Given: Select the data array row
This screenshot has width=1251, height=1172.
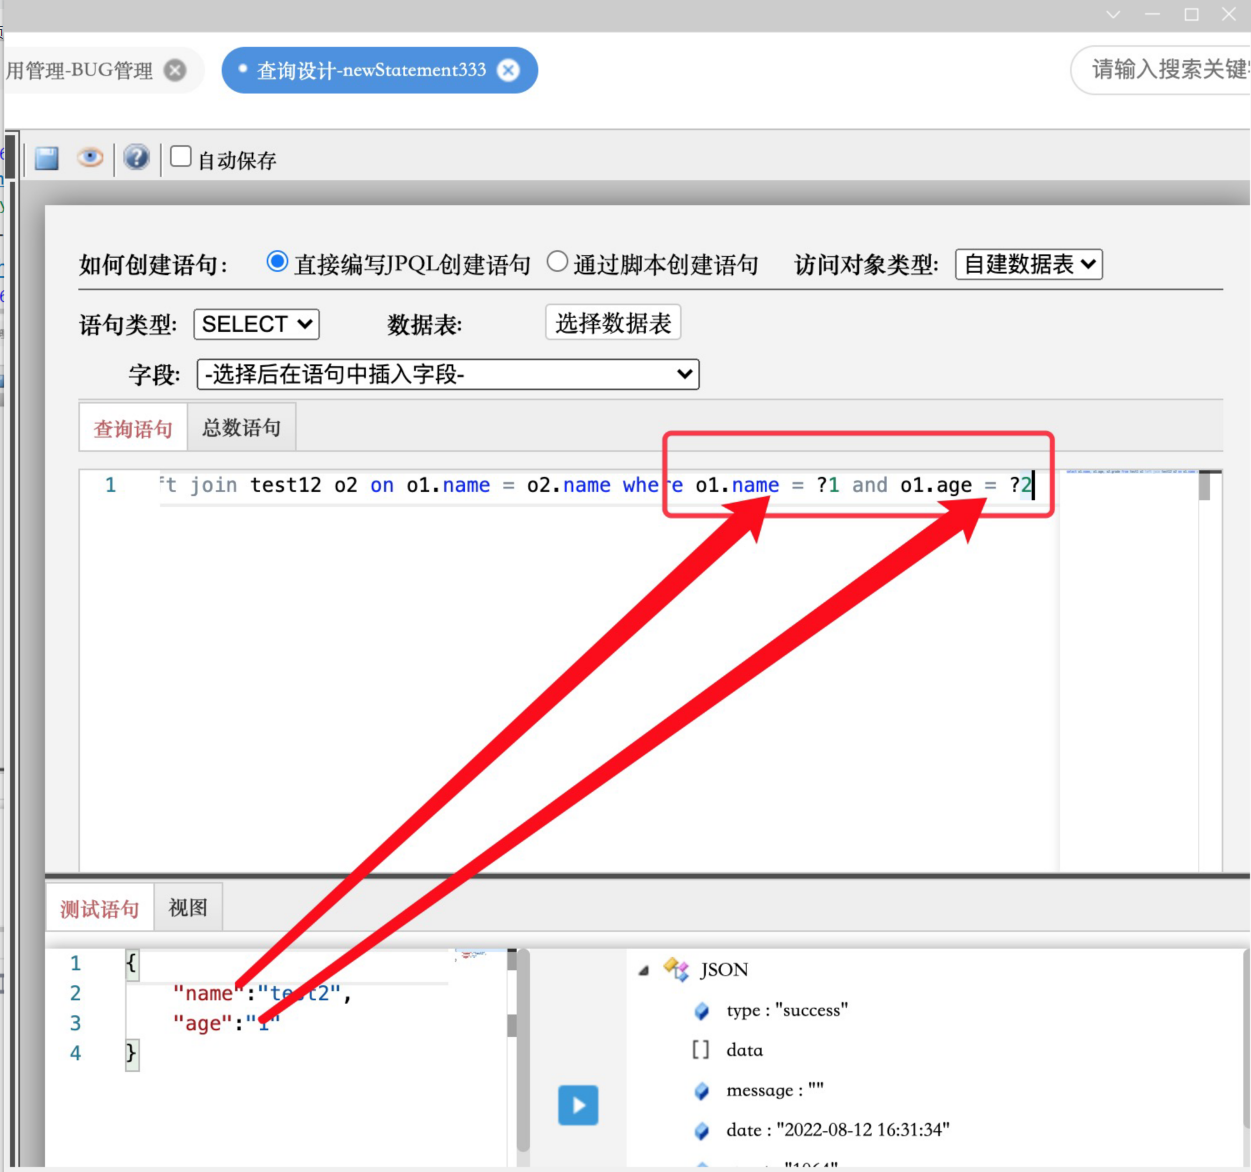Looking at the screenshot, I should (745, 1050).
